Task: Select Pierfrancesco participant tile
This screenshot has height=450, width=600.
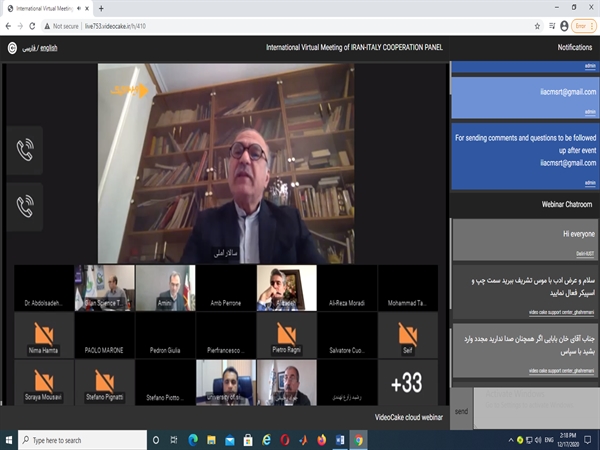Action: pyautogui.click(x=226, y=335)
